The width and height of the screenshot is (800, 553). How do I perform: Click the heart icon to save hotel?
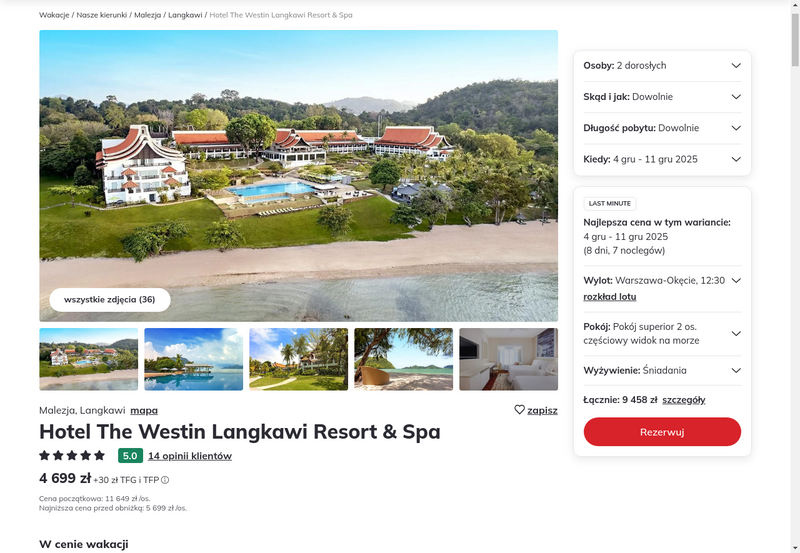click(519, 410)
